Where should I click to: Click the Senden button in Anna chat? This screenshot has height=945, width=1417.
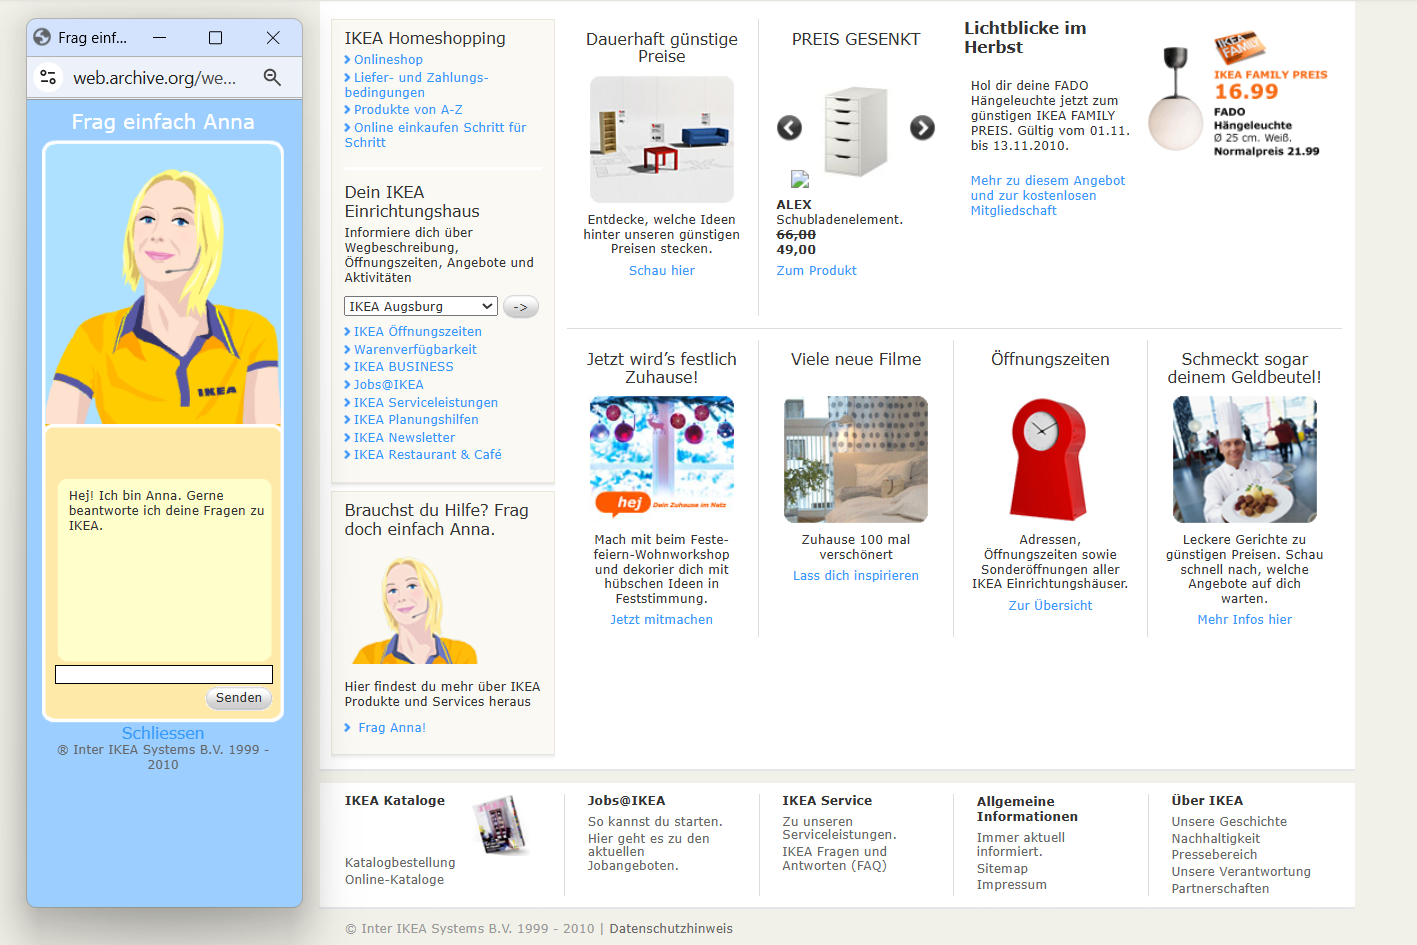(x=239, y=698)
